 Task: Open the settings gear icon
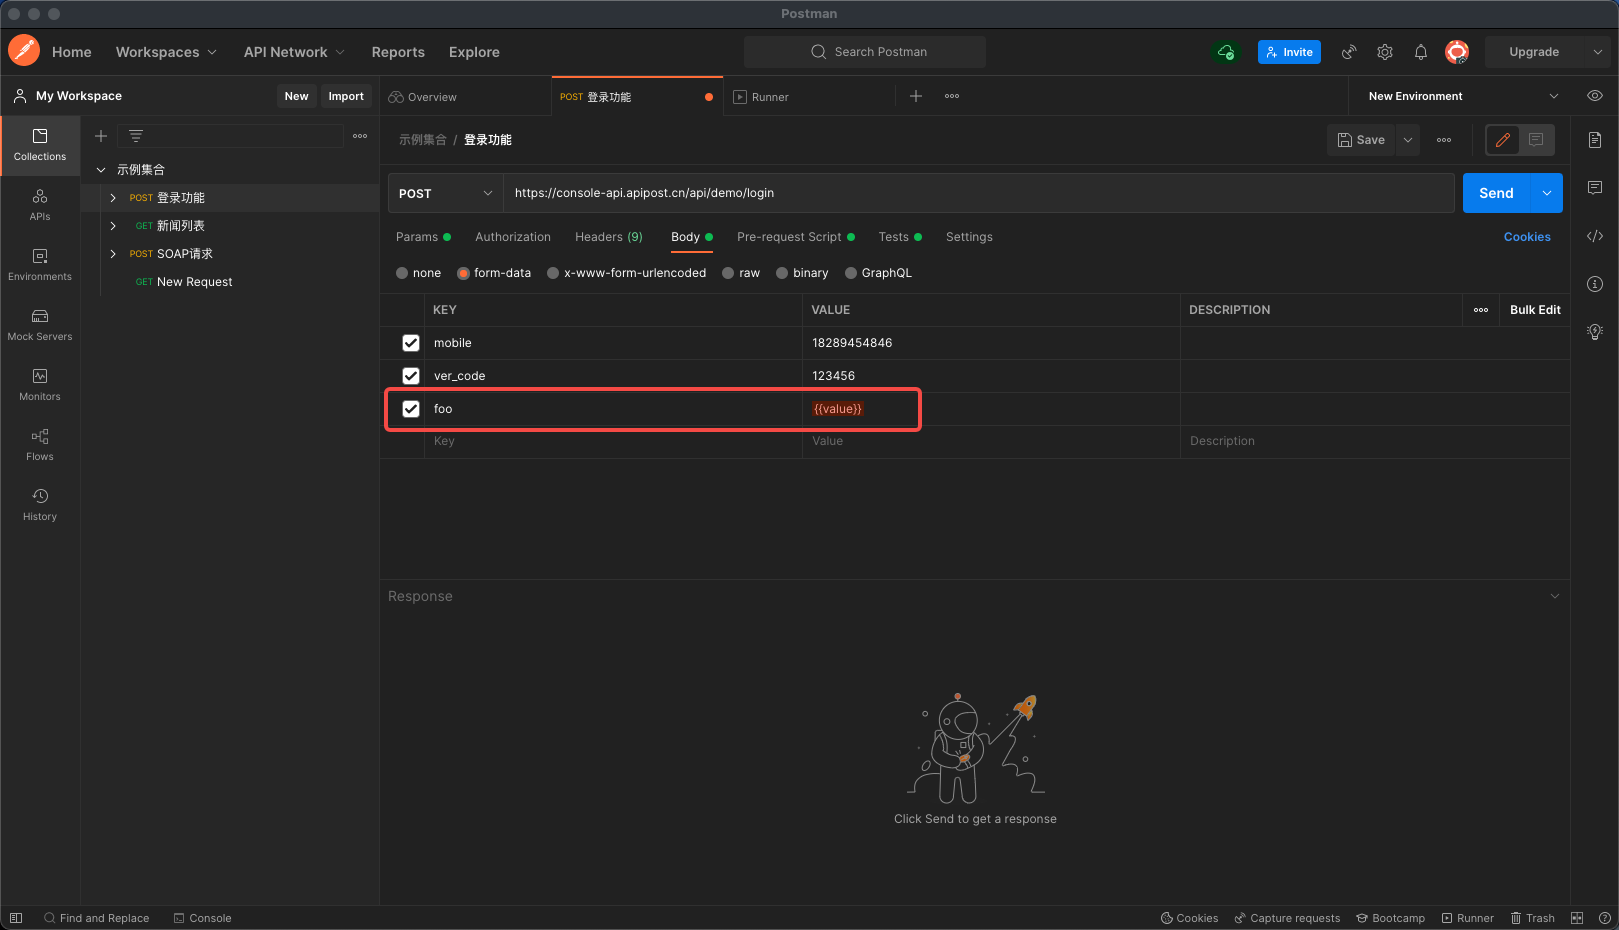[1385, 52]
